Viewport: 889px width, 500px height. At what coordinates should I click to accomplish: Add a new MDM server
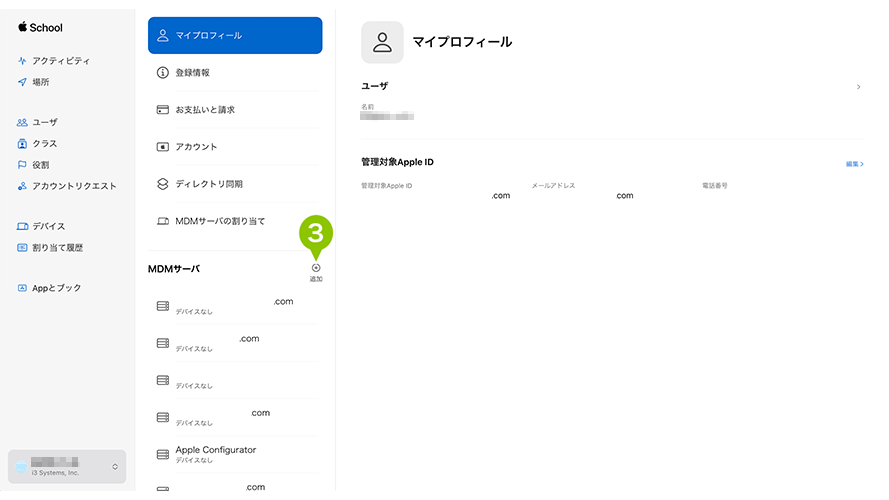[x=316, y=271]
